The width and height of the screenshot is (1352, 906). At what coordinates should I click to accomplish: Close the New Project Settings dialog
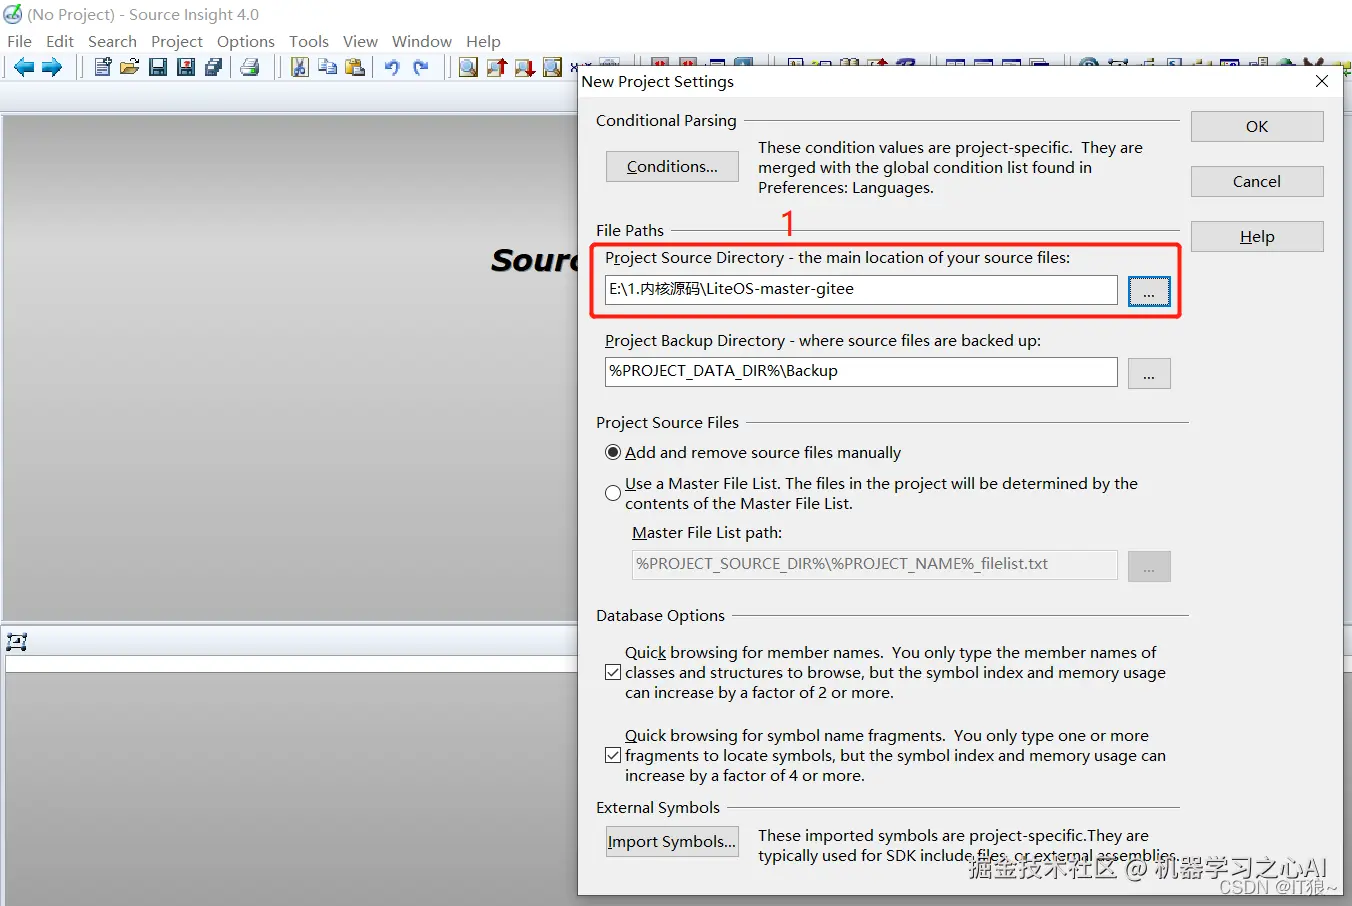pos(1322,81)
